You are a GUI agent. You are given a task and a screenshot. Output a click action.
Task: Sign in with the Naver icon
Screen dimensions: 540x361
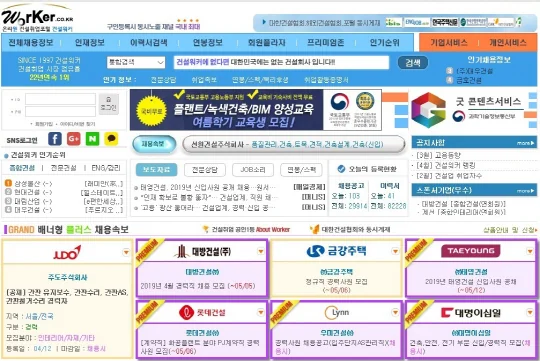[x=92, y=139]
